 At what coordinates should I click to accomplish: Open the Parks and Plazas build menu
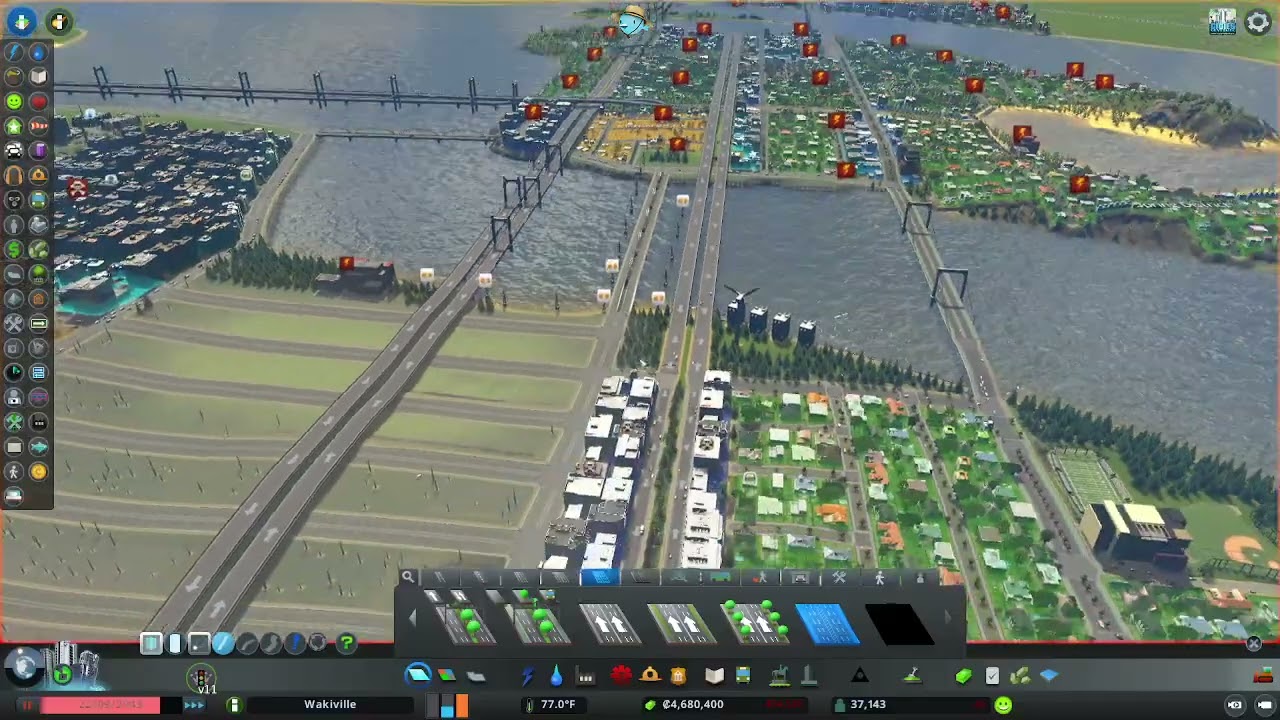(x=780, y=676)
